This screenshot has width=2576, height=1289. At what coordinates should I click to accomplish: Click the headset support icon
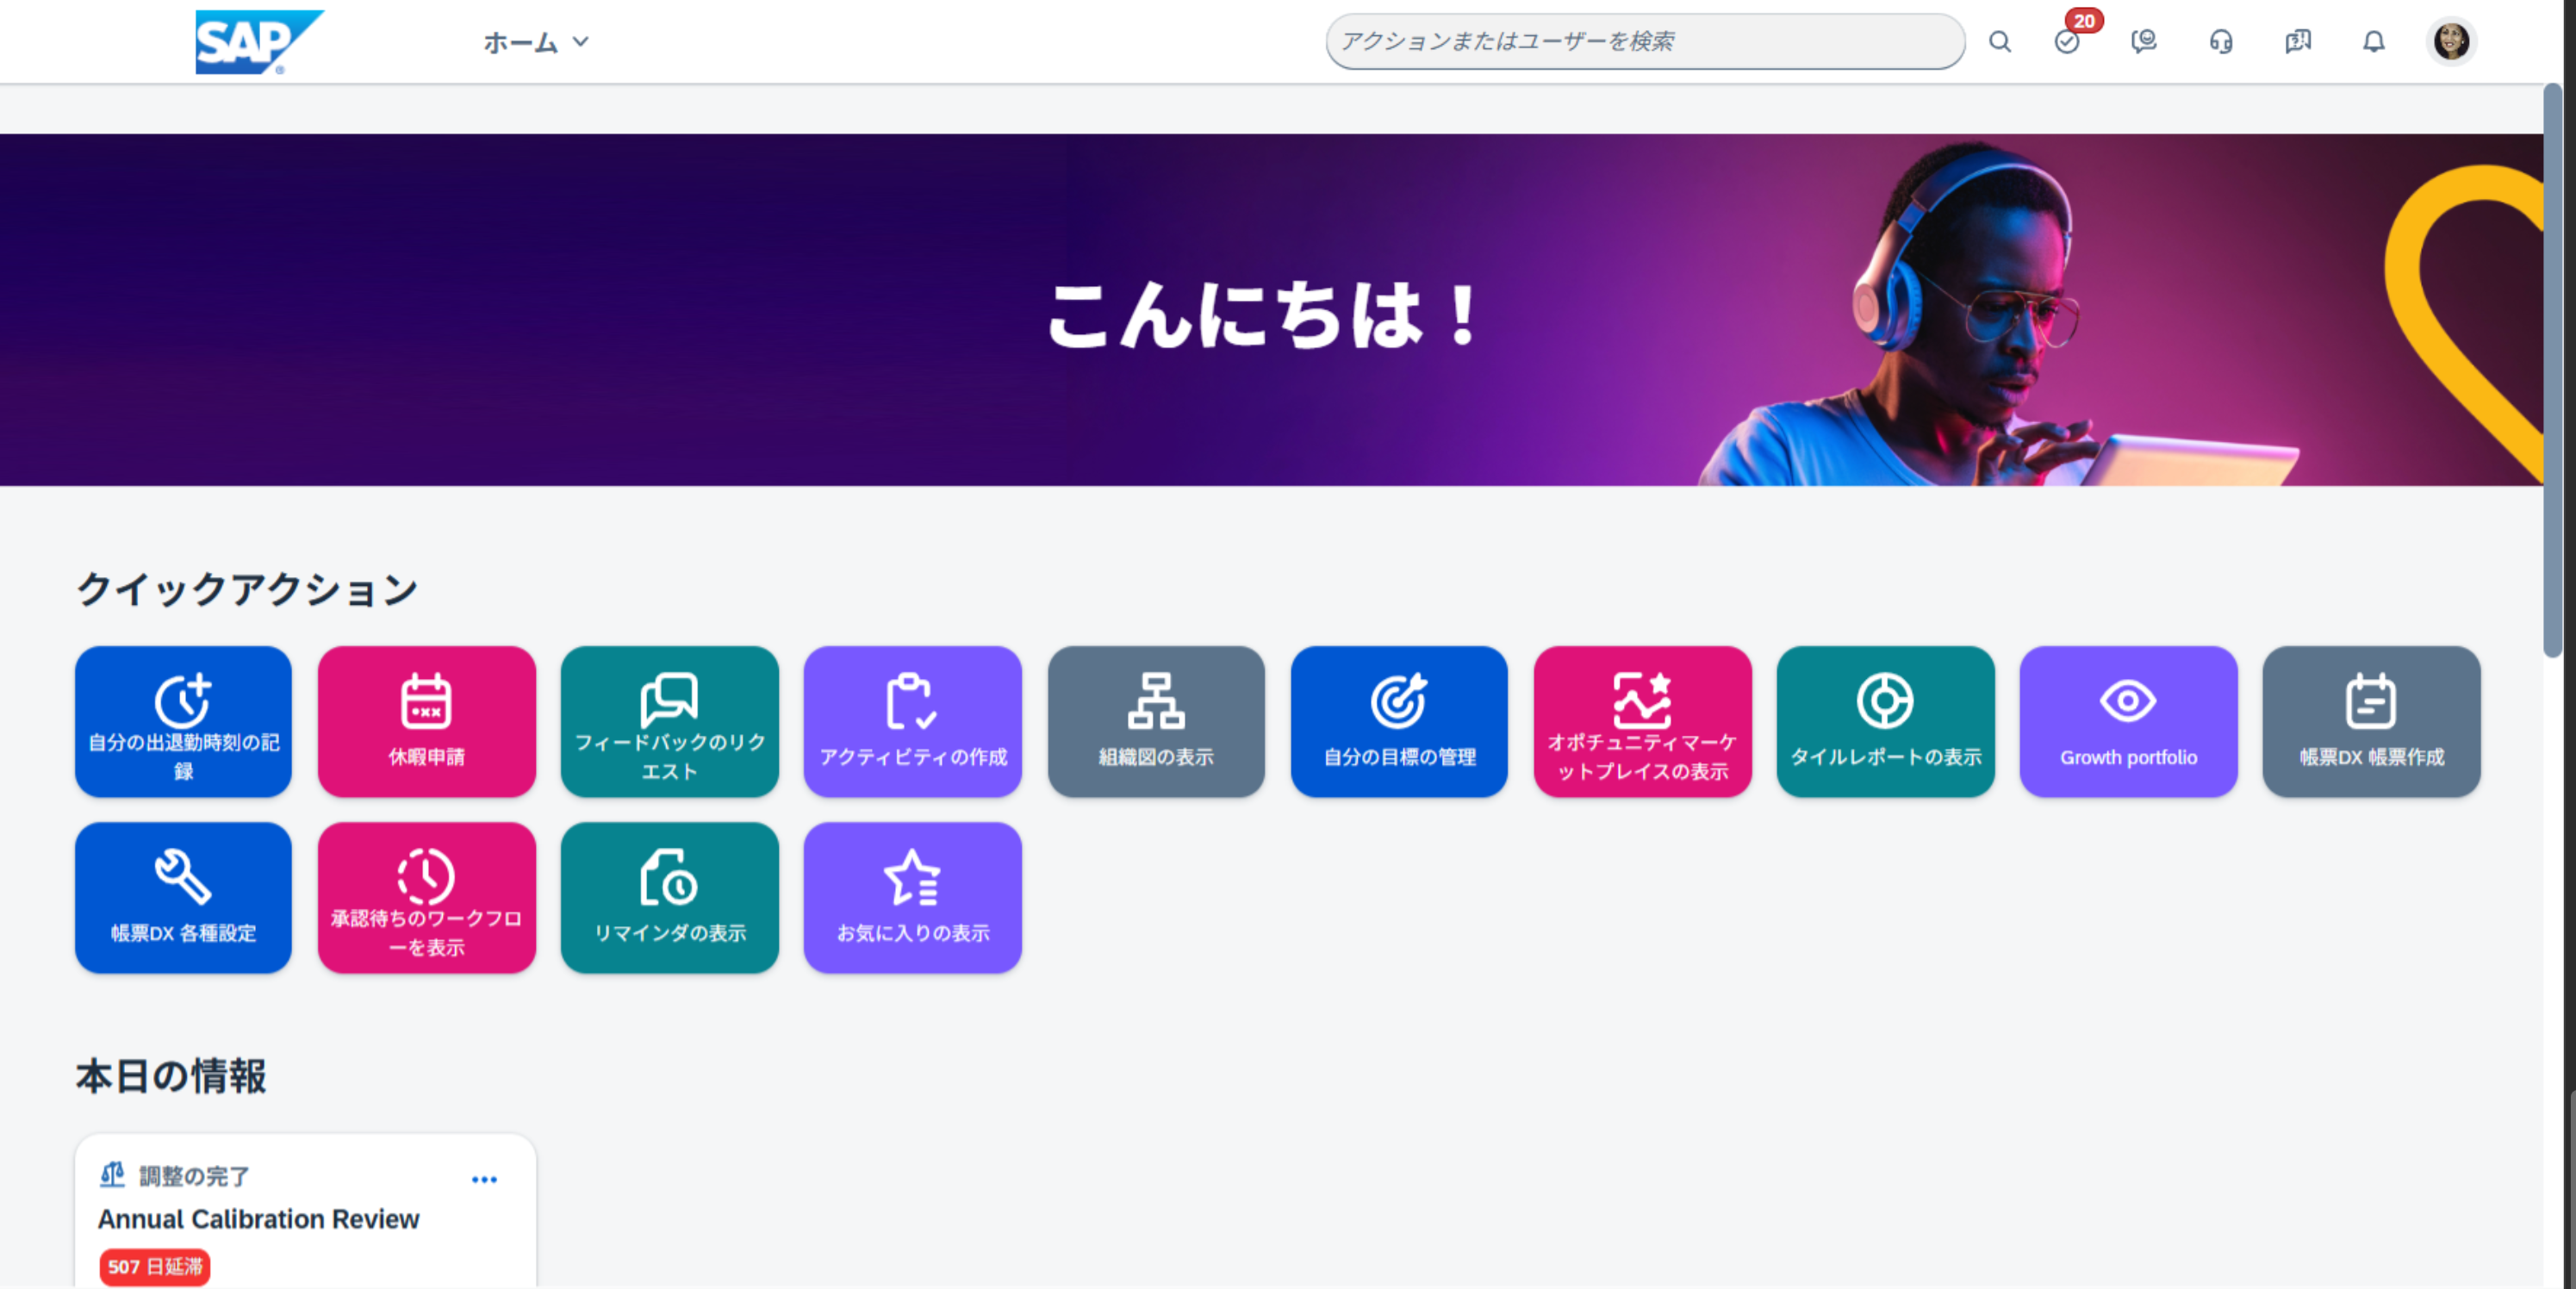pyautogui.click(x=2220, y=42)
